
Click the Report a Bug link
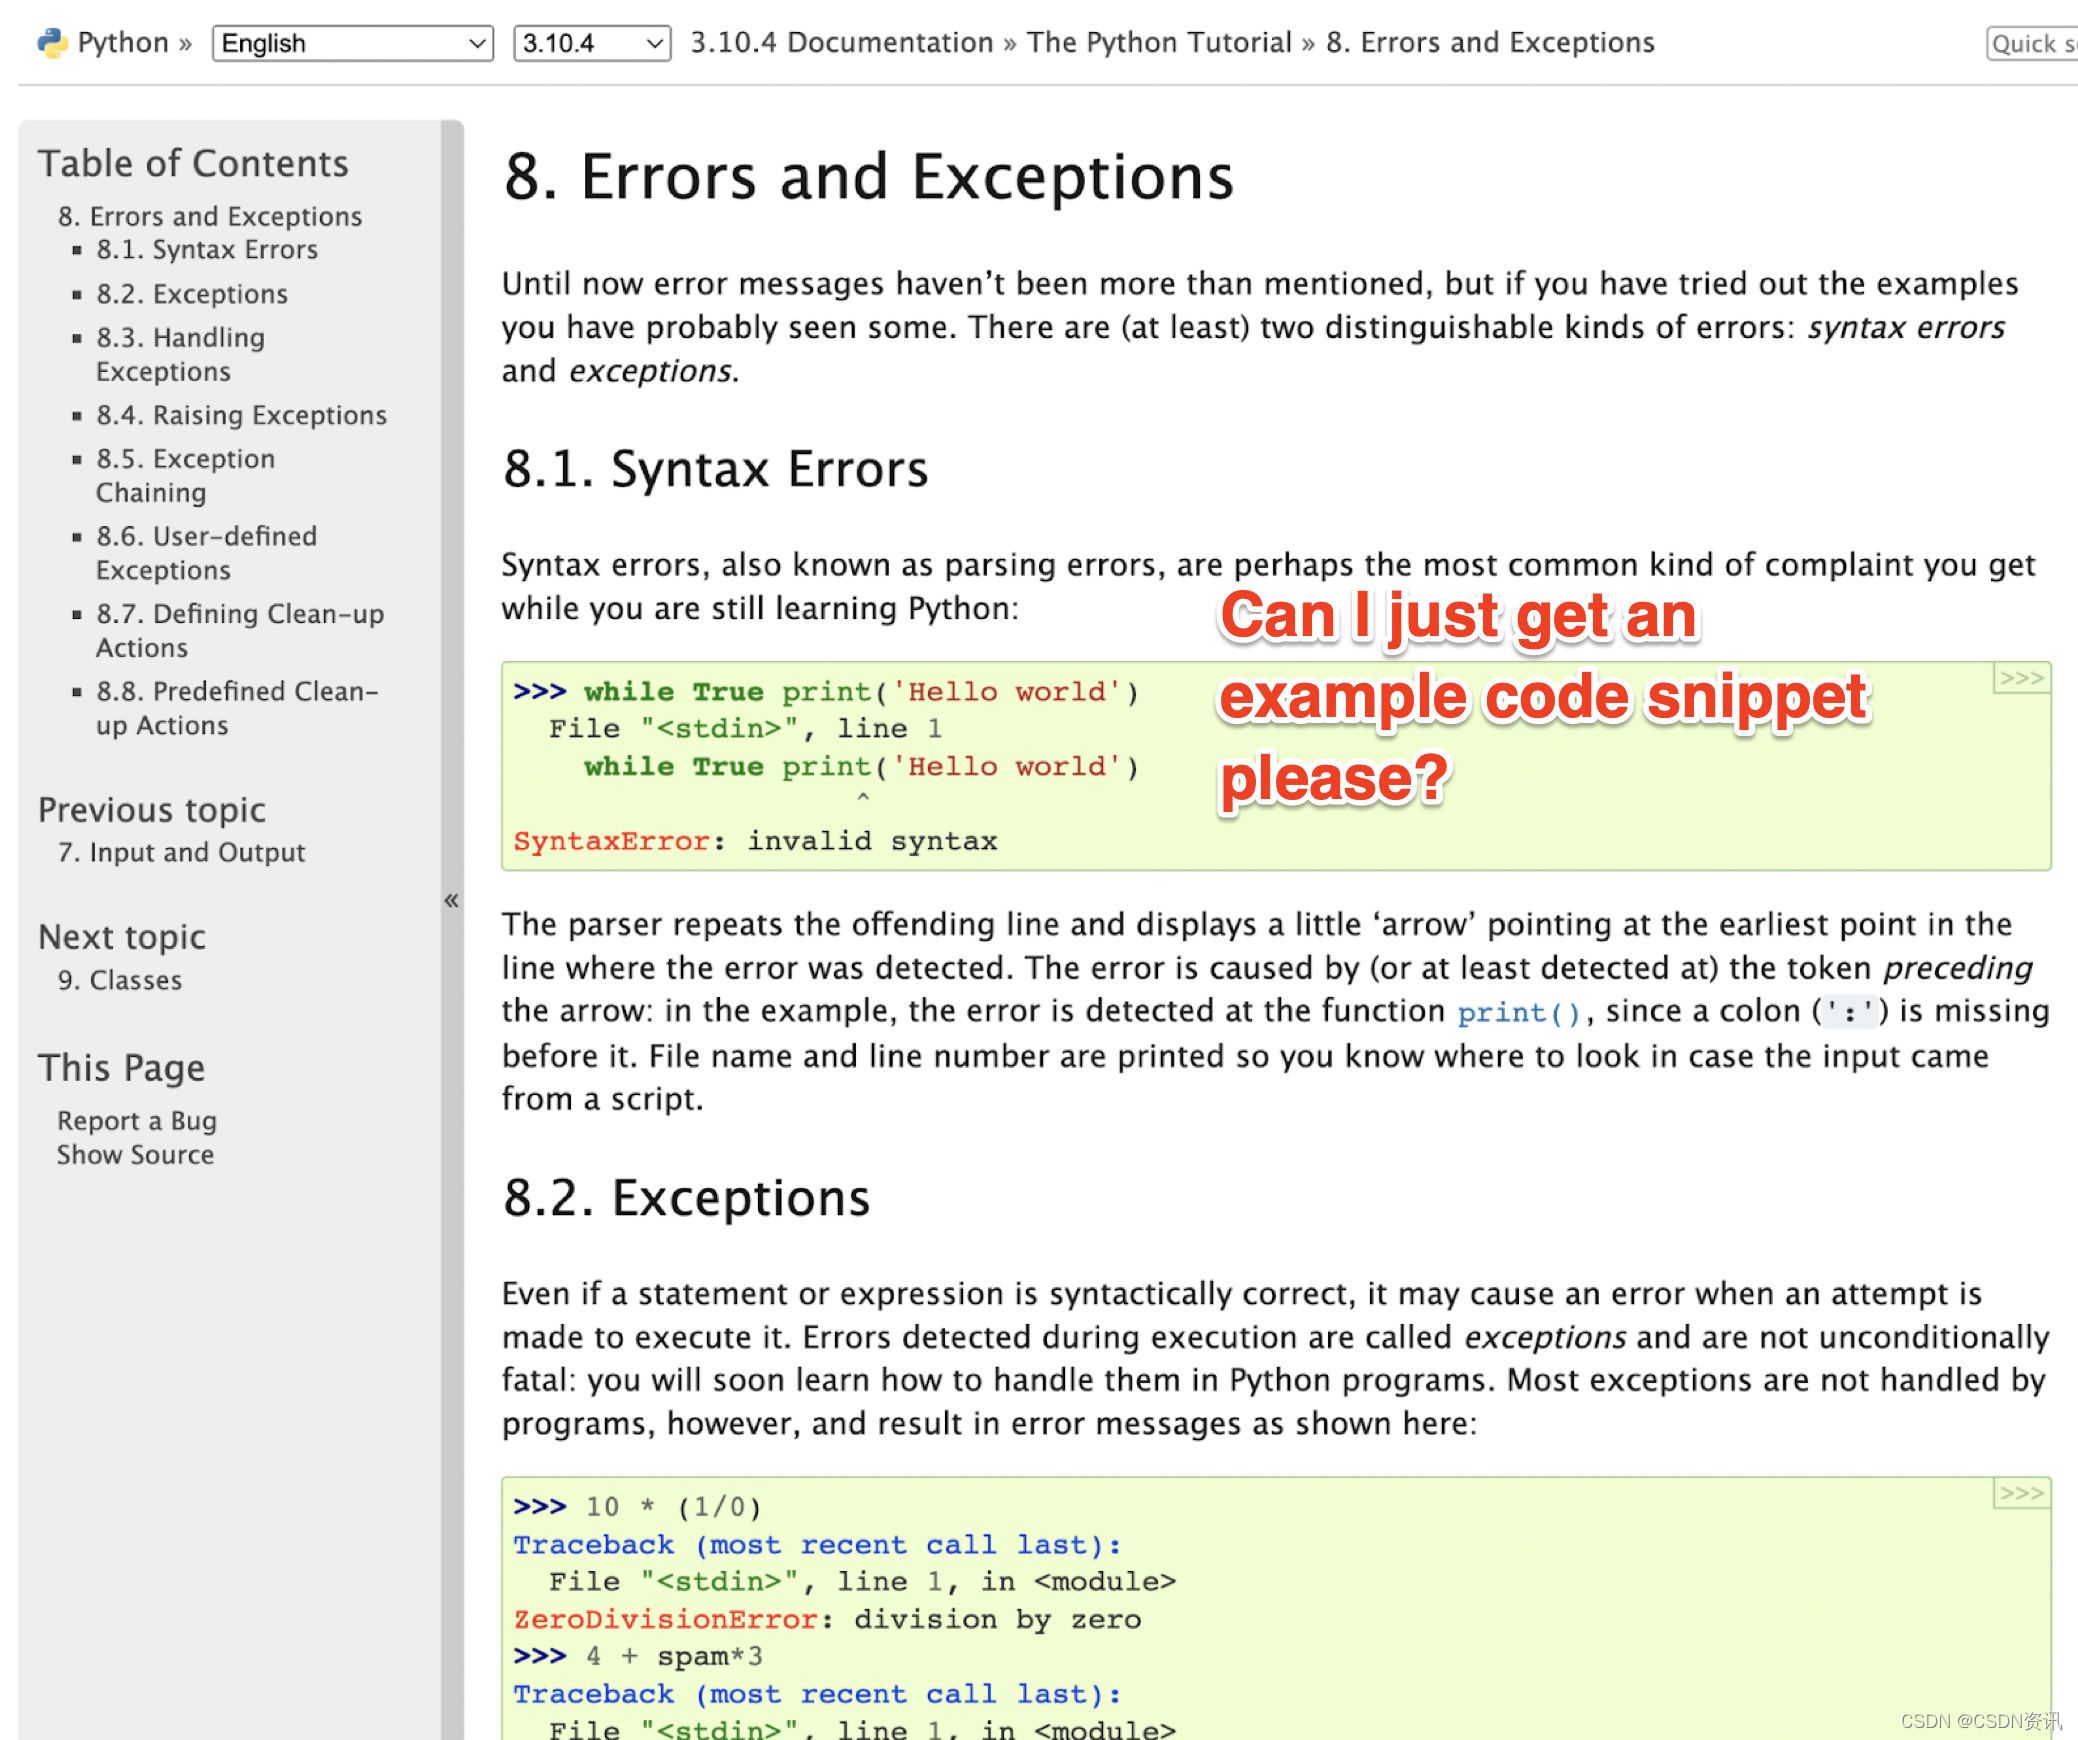click(137, 1121)
